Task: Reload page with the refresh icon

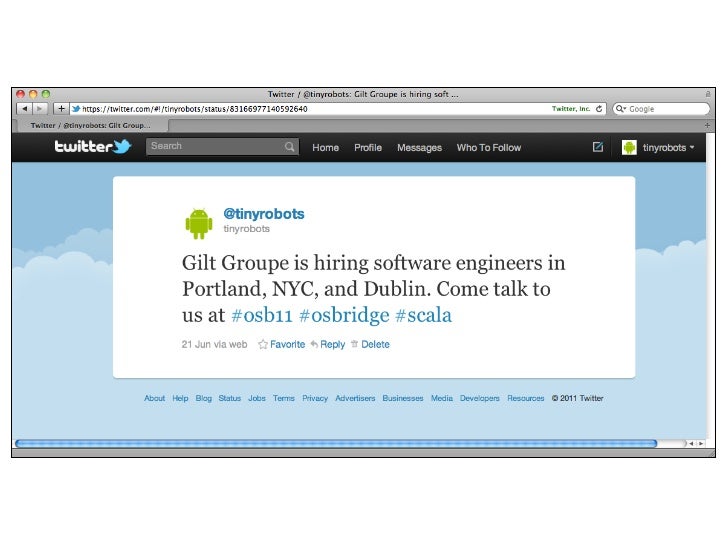Action: coord(599,109)
